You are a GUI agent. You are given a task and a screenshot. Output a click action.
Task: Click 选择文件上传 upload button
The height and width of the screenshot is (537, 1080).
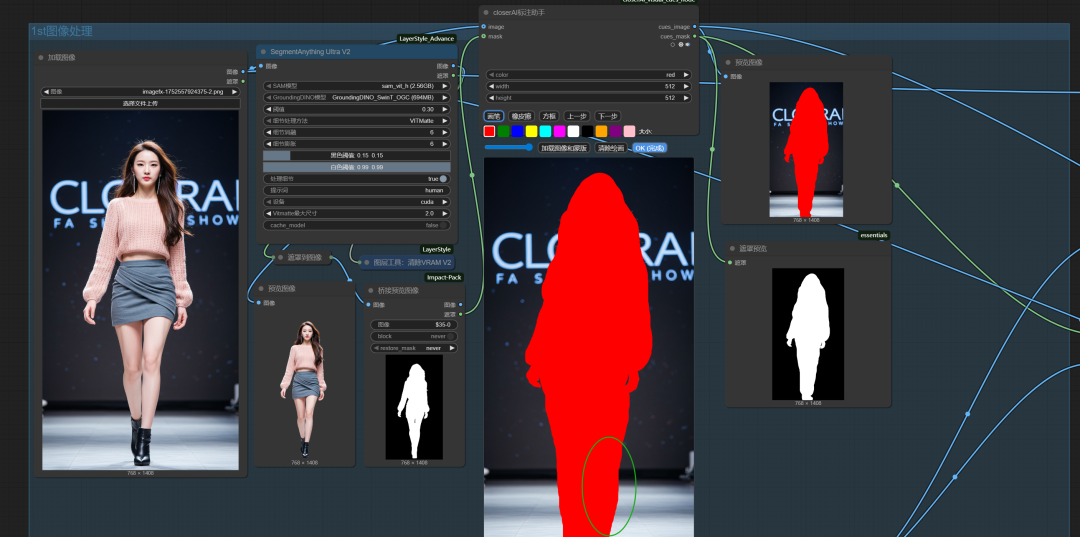(x=141, y=103)
